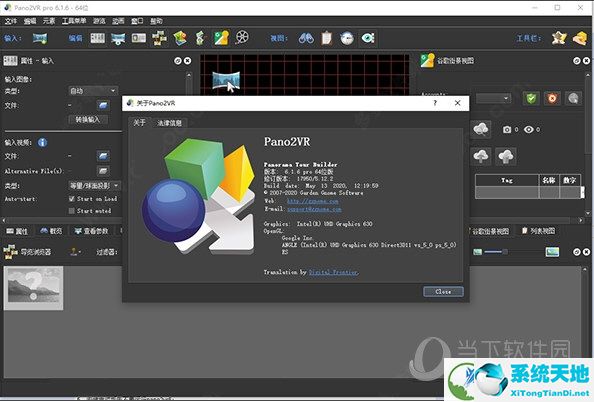This screenshot has width=594, height=402.
Task: Open the input image 类型 dropdown showing 自动
Action: tap(93, 91)
